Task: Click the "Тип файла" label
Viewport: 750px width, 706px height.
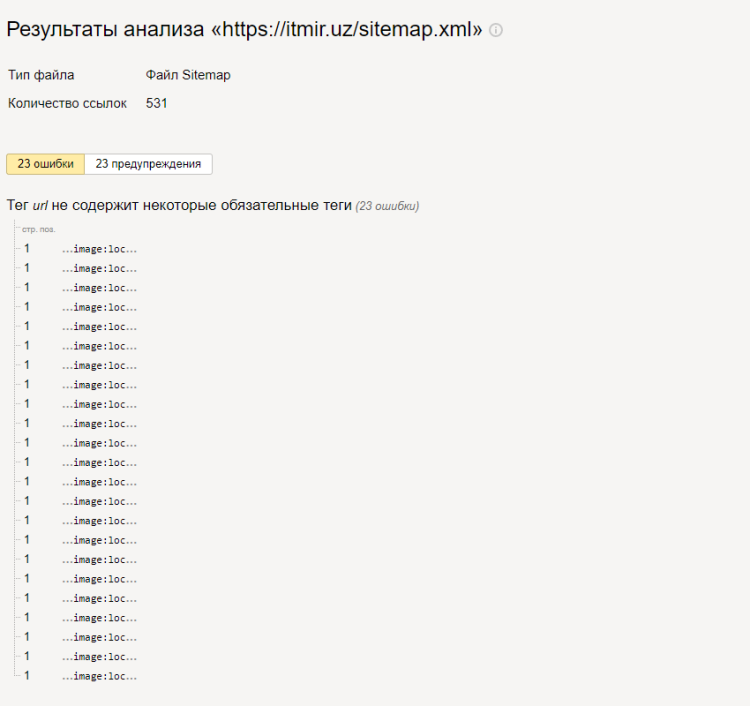Action: pyautogui.click(x=41, y=75)
